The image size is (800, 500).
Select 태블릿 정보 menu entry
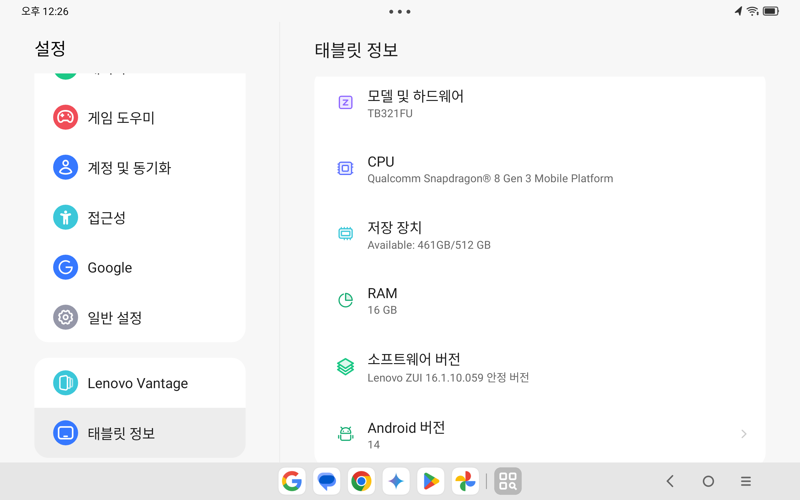[x=140, y=433]
